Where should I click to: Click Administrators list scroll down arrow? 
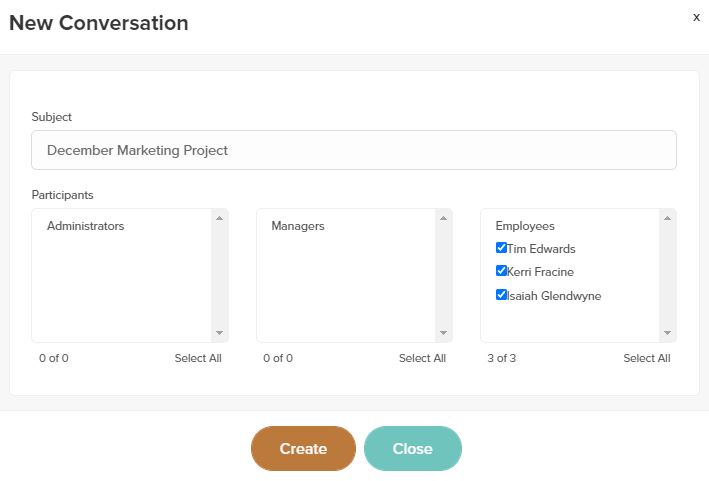point(219,333)
